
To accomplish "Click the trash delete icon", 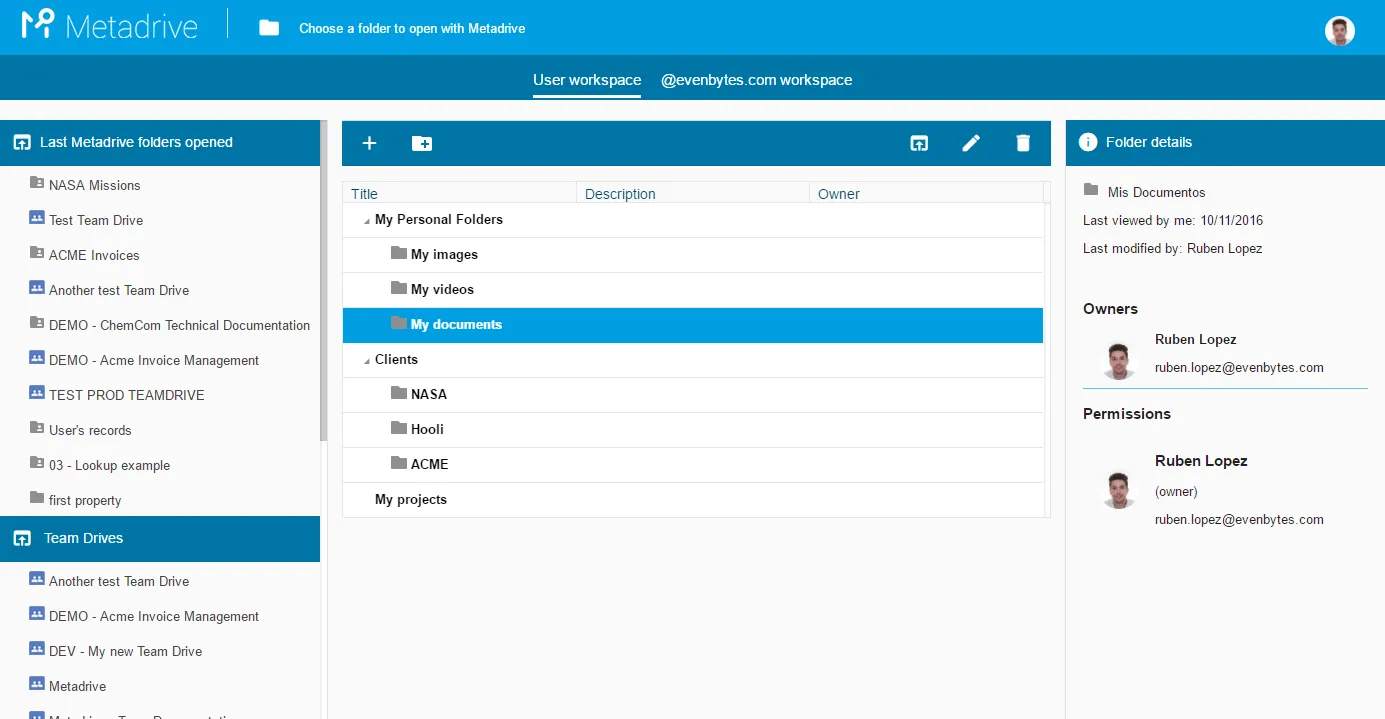I will click(1023, 143).
